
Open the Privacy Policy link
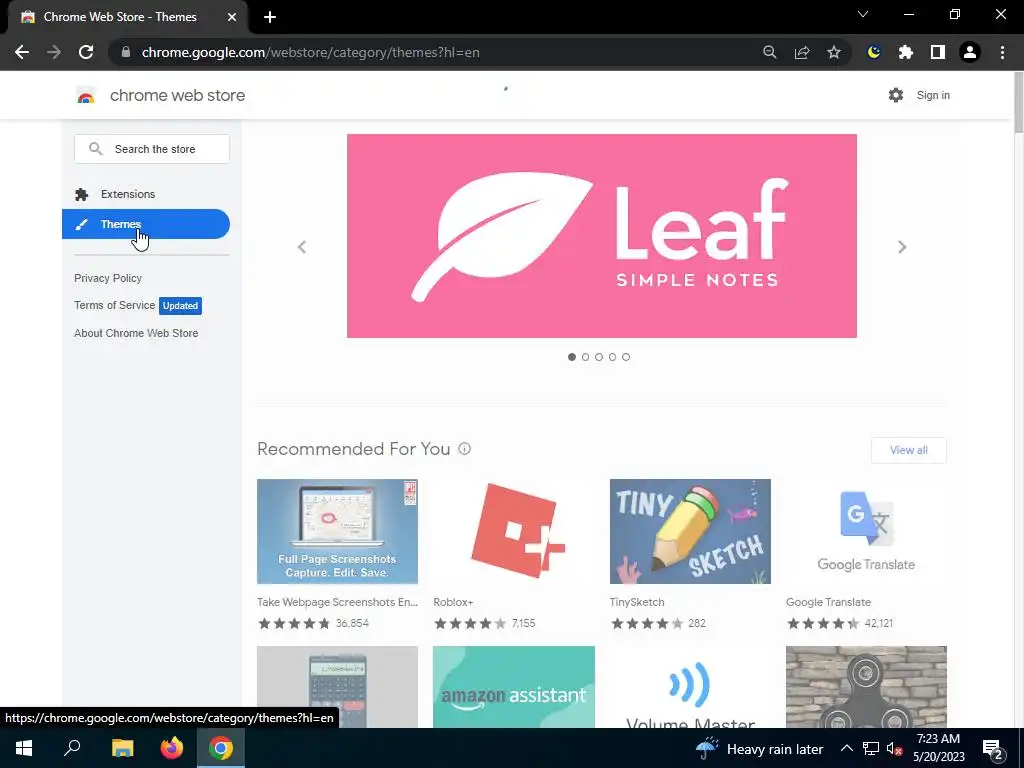108,278
